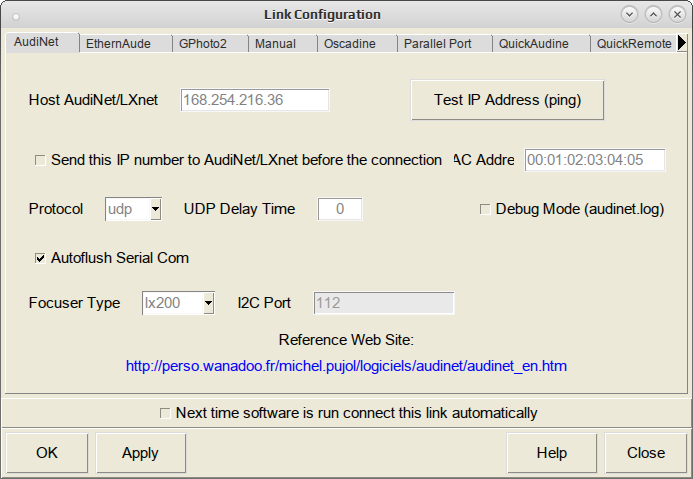Click the Reference Web Site label
Image resolution: width=693 pixels, height=479 pixels.
pos(346,340)
